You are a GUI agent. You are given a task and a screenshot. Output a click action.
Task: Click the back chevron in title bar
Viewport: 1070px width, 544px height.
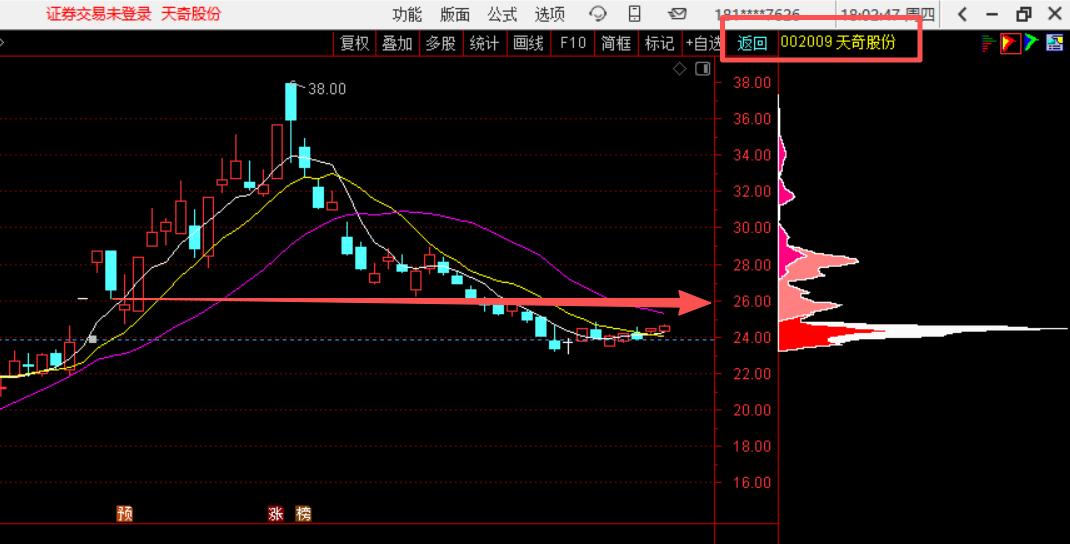point(962,14)
